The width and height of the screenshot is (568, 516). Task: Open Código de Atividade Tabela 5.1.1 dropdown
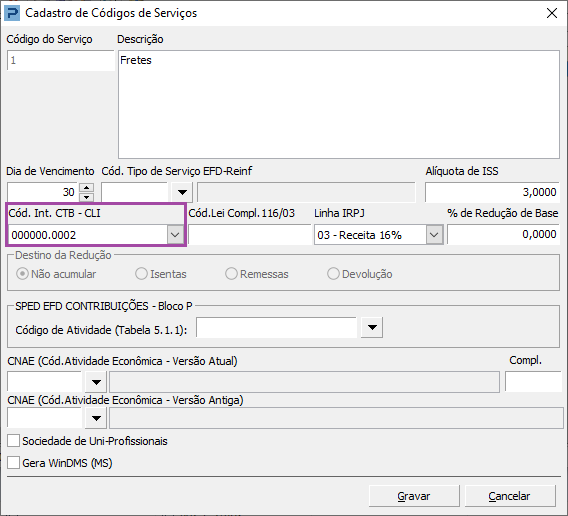click(x=372, y=328)
